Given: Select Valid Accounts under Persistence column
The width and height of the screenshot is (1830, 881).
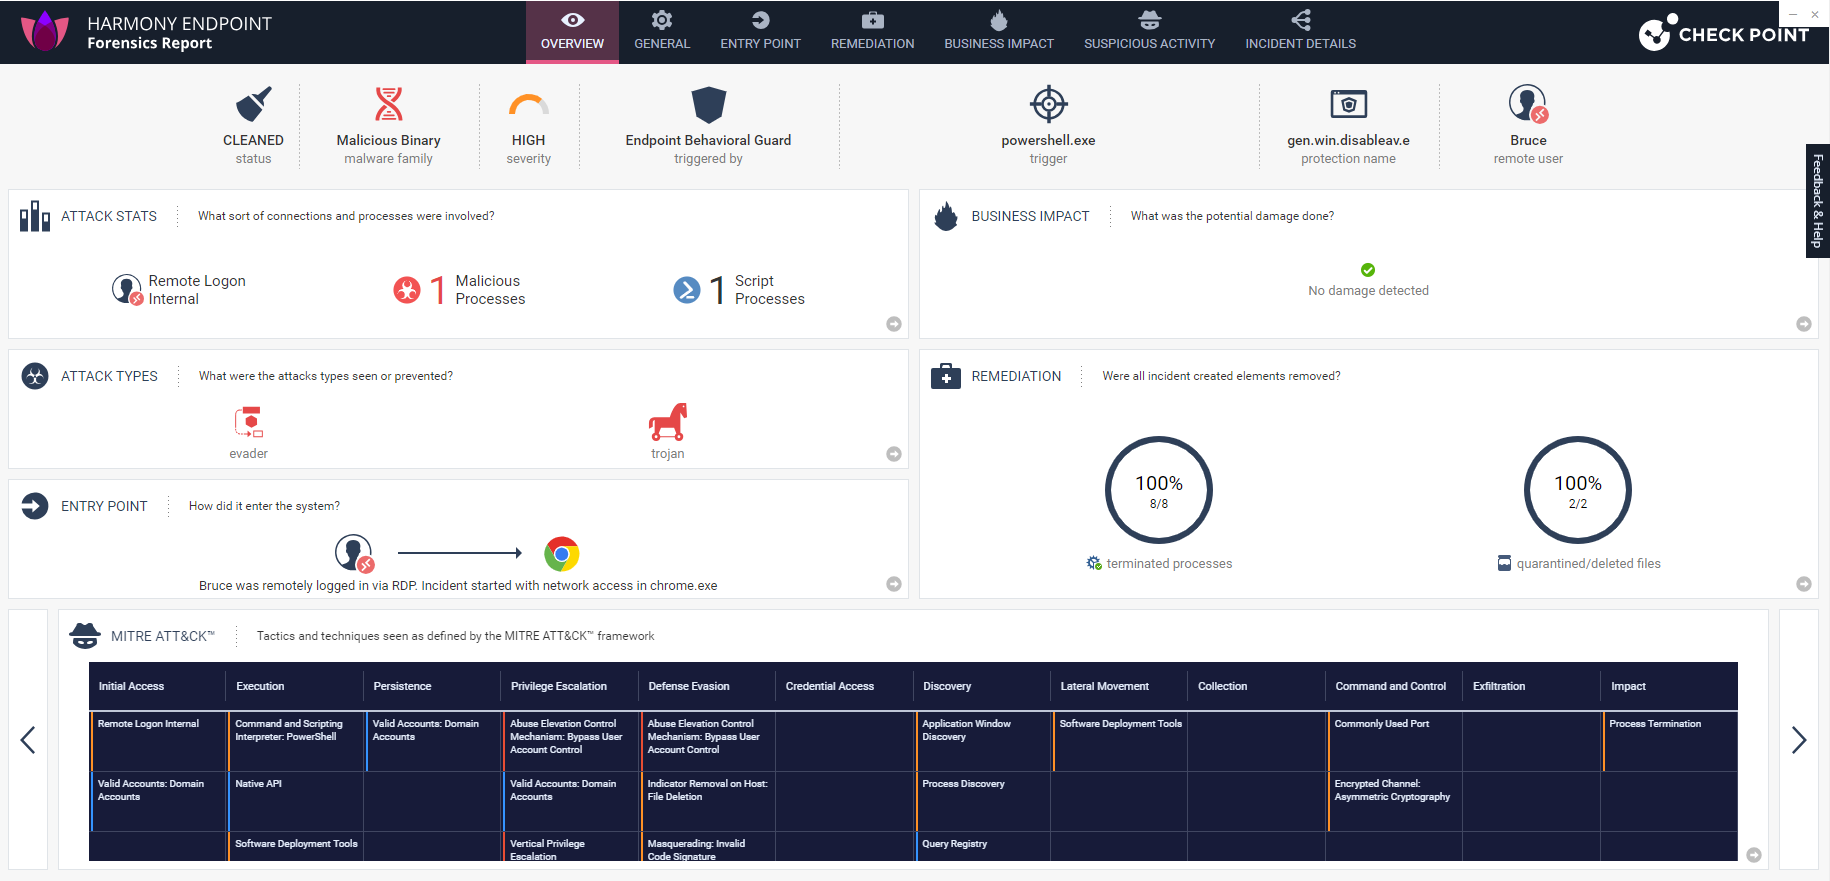Looking at the screenshot, I should [x=433, y=741].
